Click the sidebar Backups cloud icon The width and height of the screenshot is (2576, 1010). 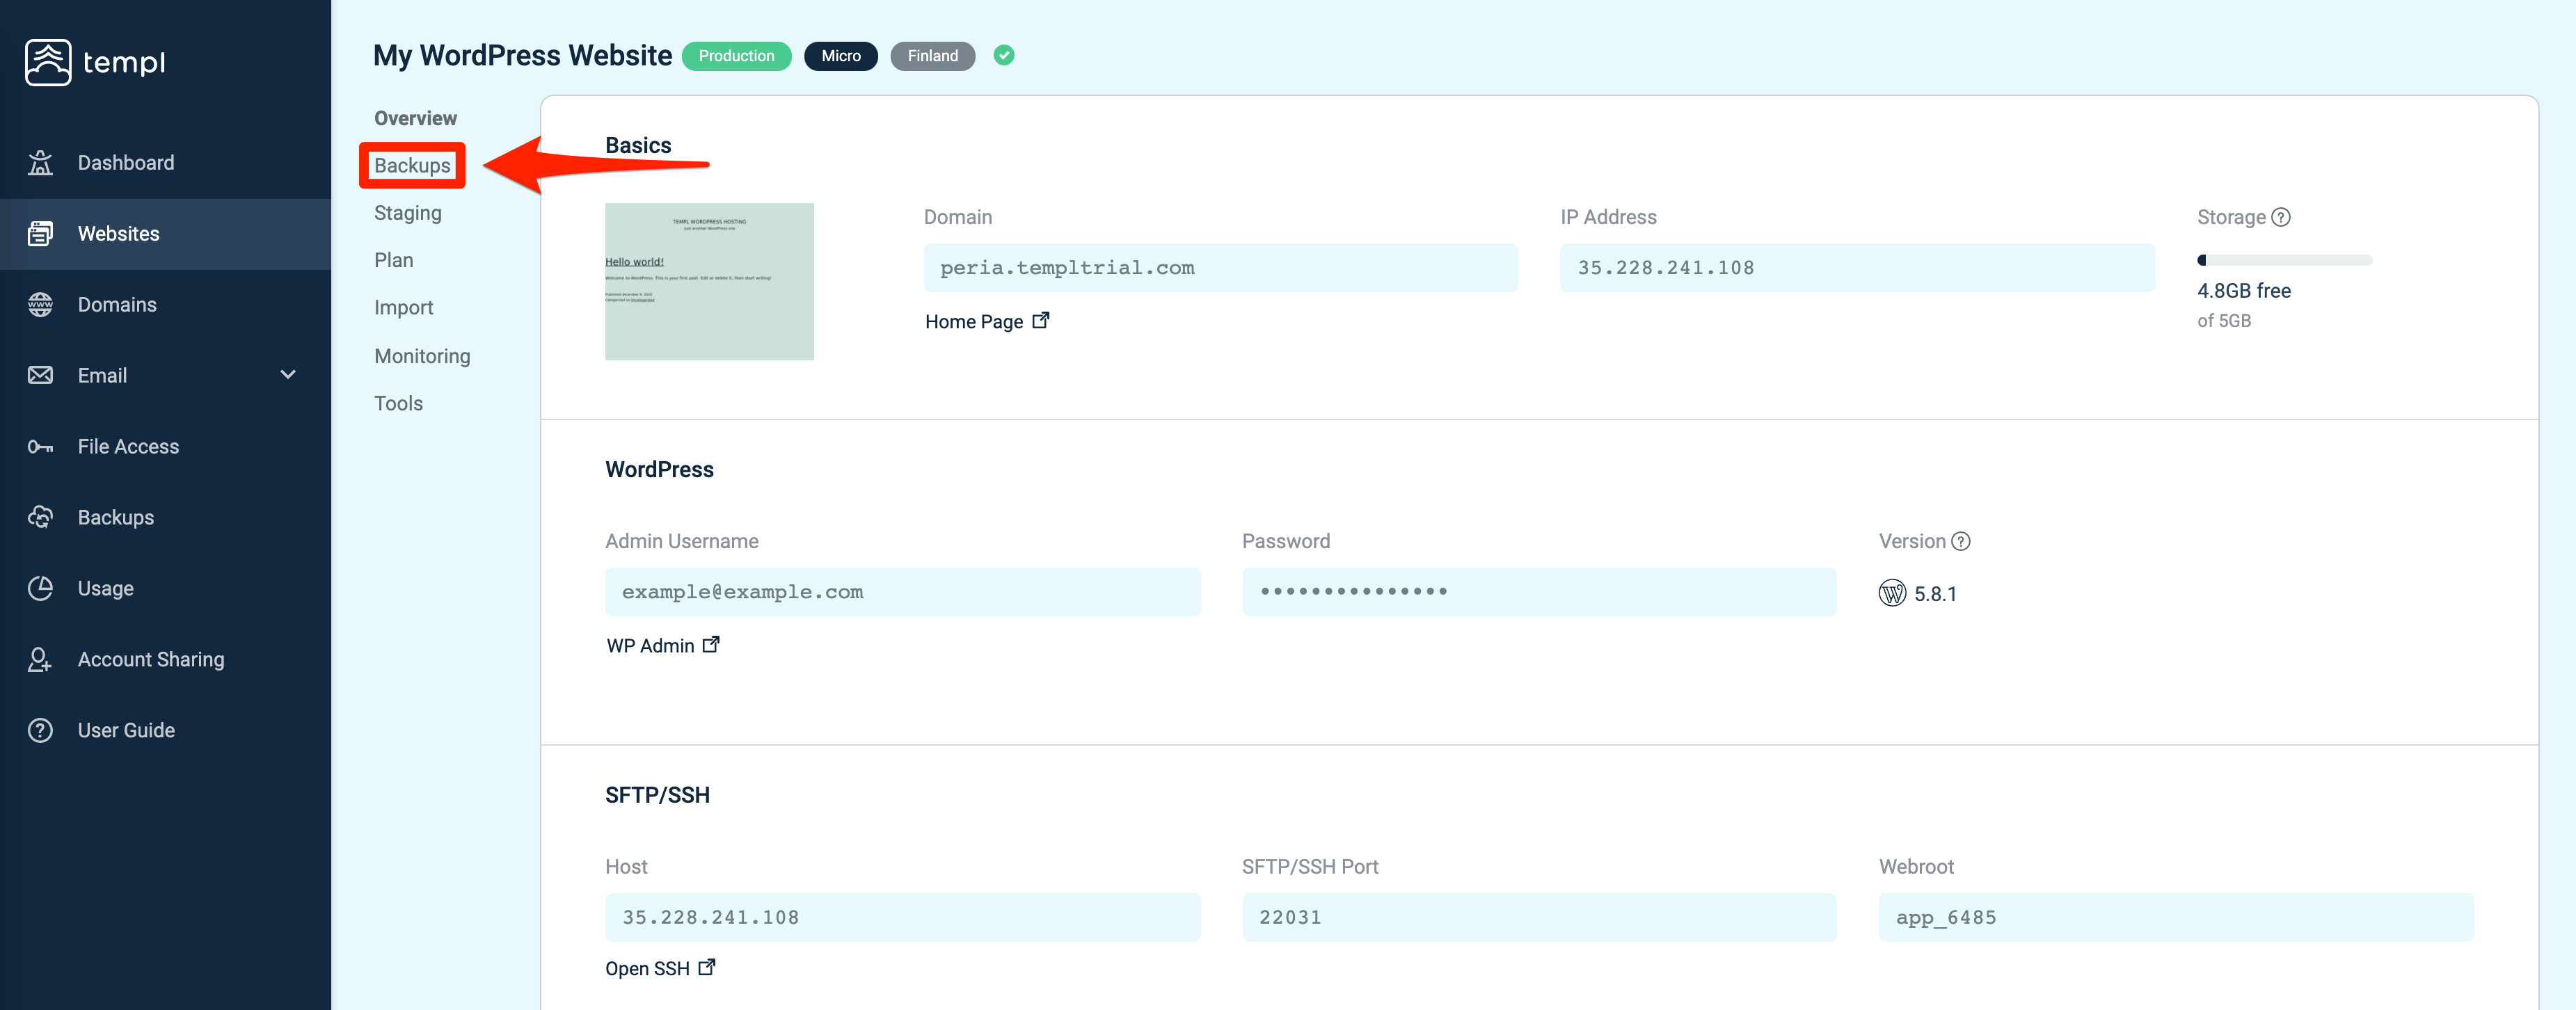tap(40, 517)
